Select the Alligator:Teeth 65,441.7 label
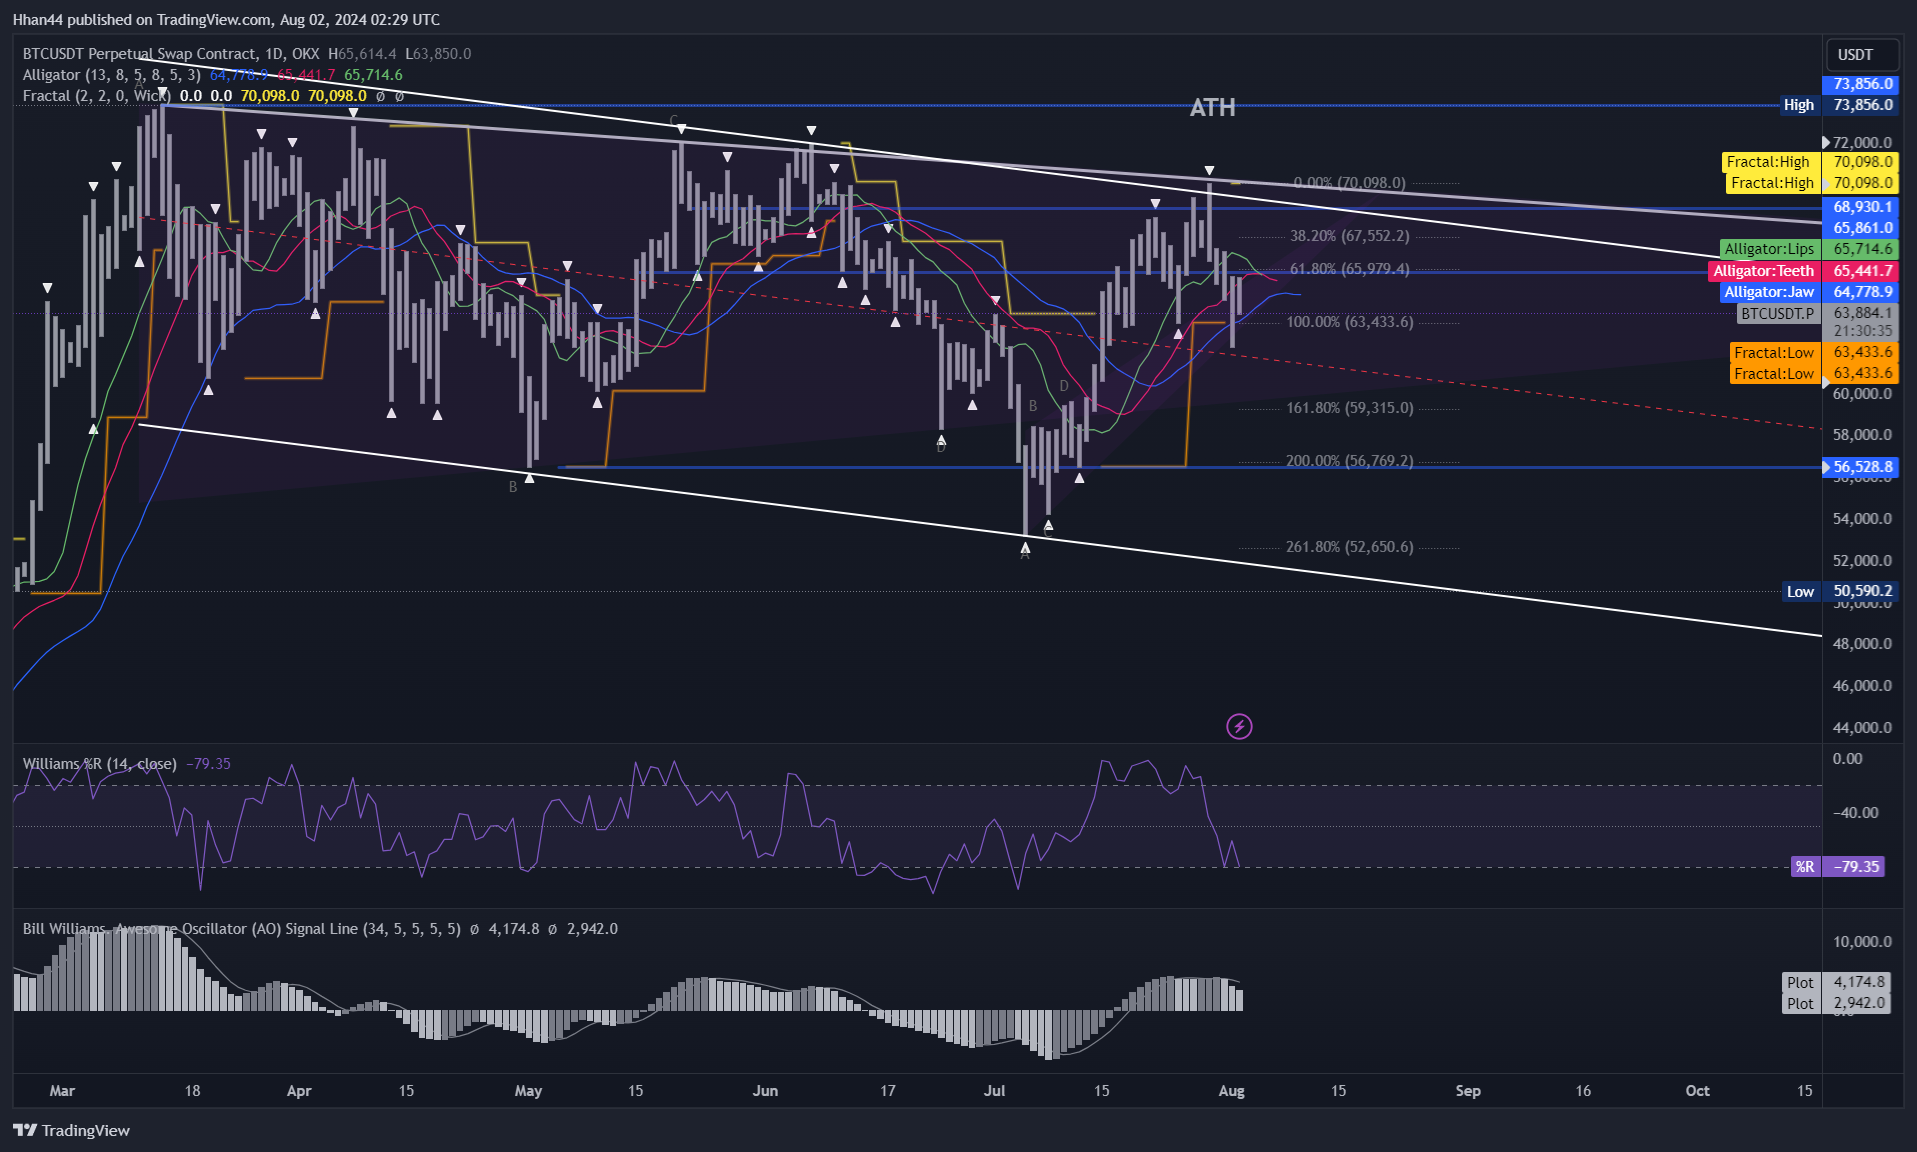1917x1152 pixels. (1803, 271)
